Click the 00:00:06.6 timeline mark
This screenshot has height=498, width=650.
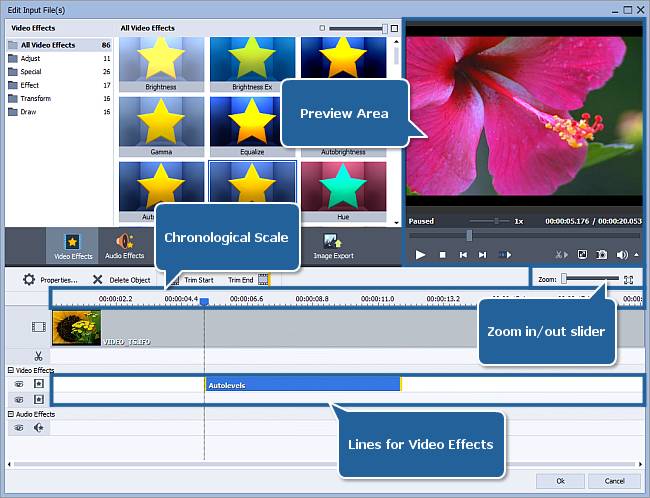[x=246, y=299]
